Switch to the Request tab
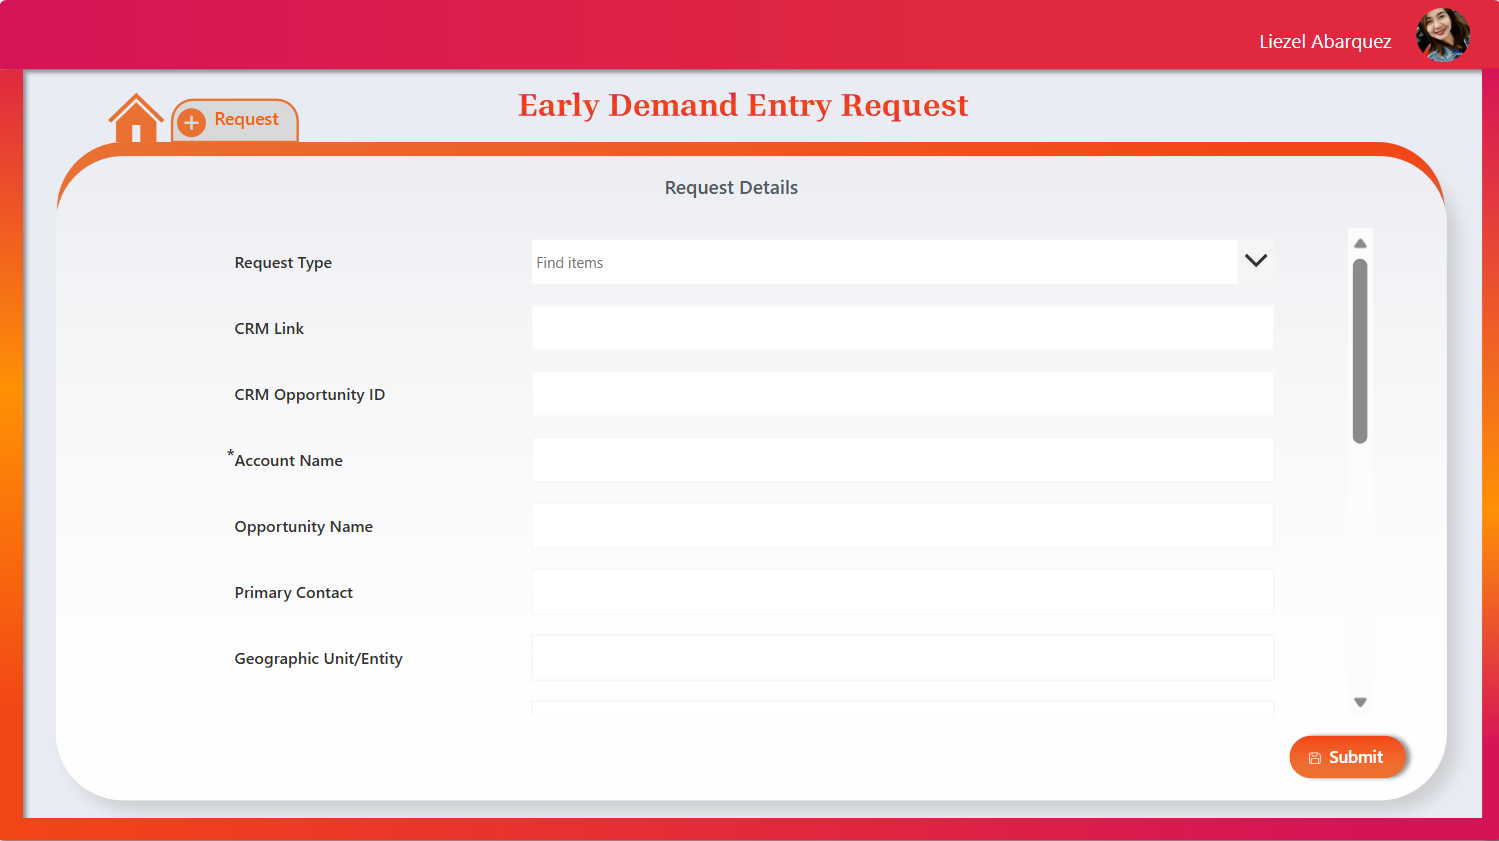Screen dimensions: 1499x841 tap(246, 120)
